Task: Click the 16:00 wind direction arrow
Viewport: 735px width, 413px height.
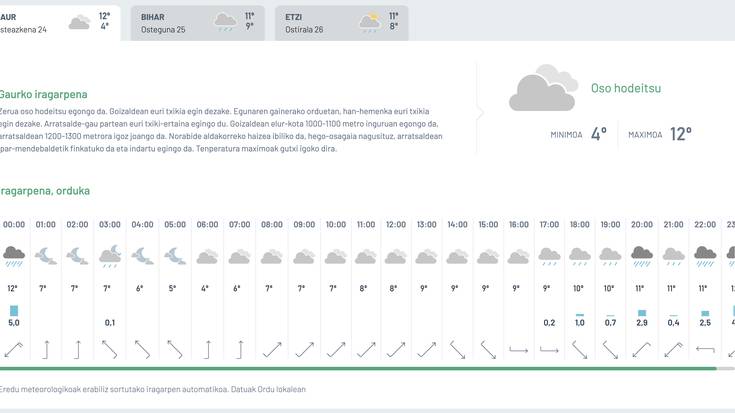Action: (x=518, y=350)
